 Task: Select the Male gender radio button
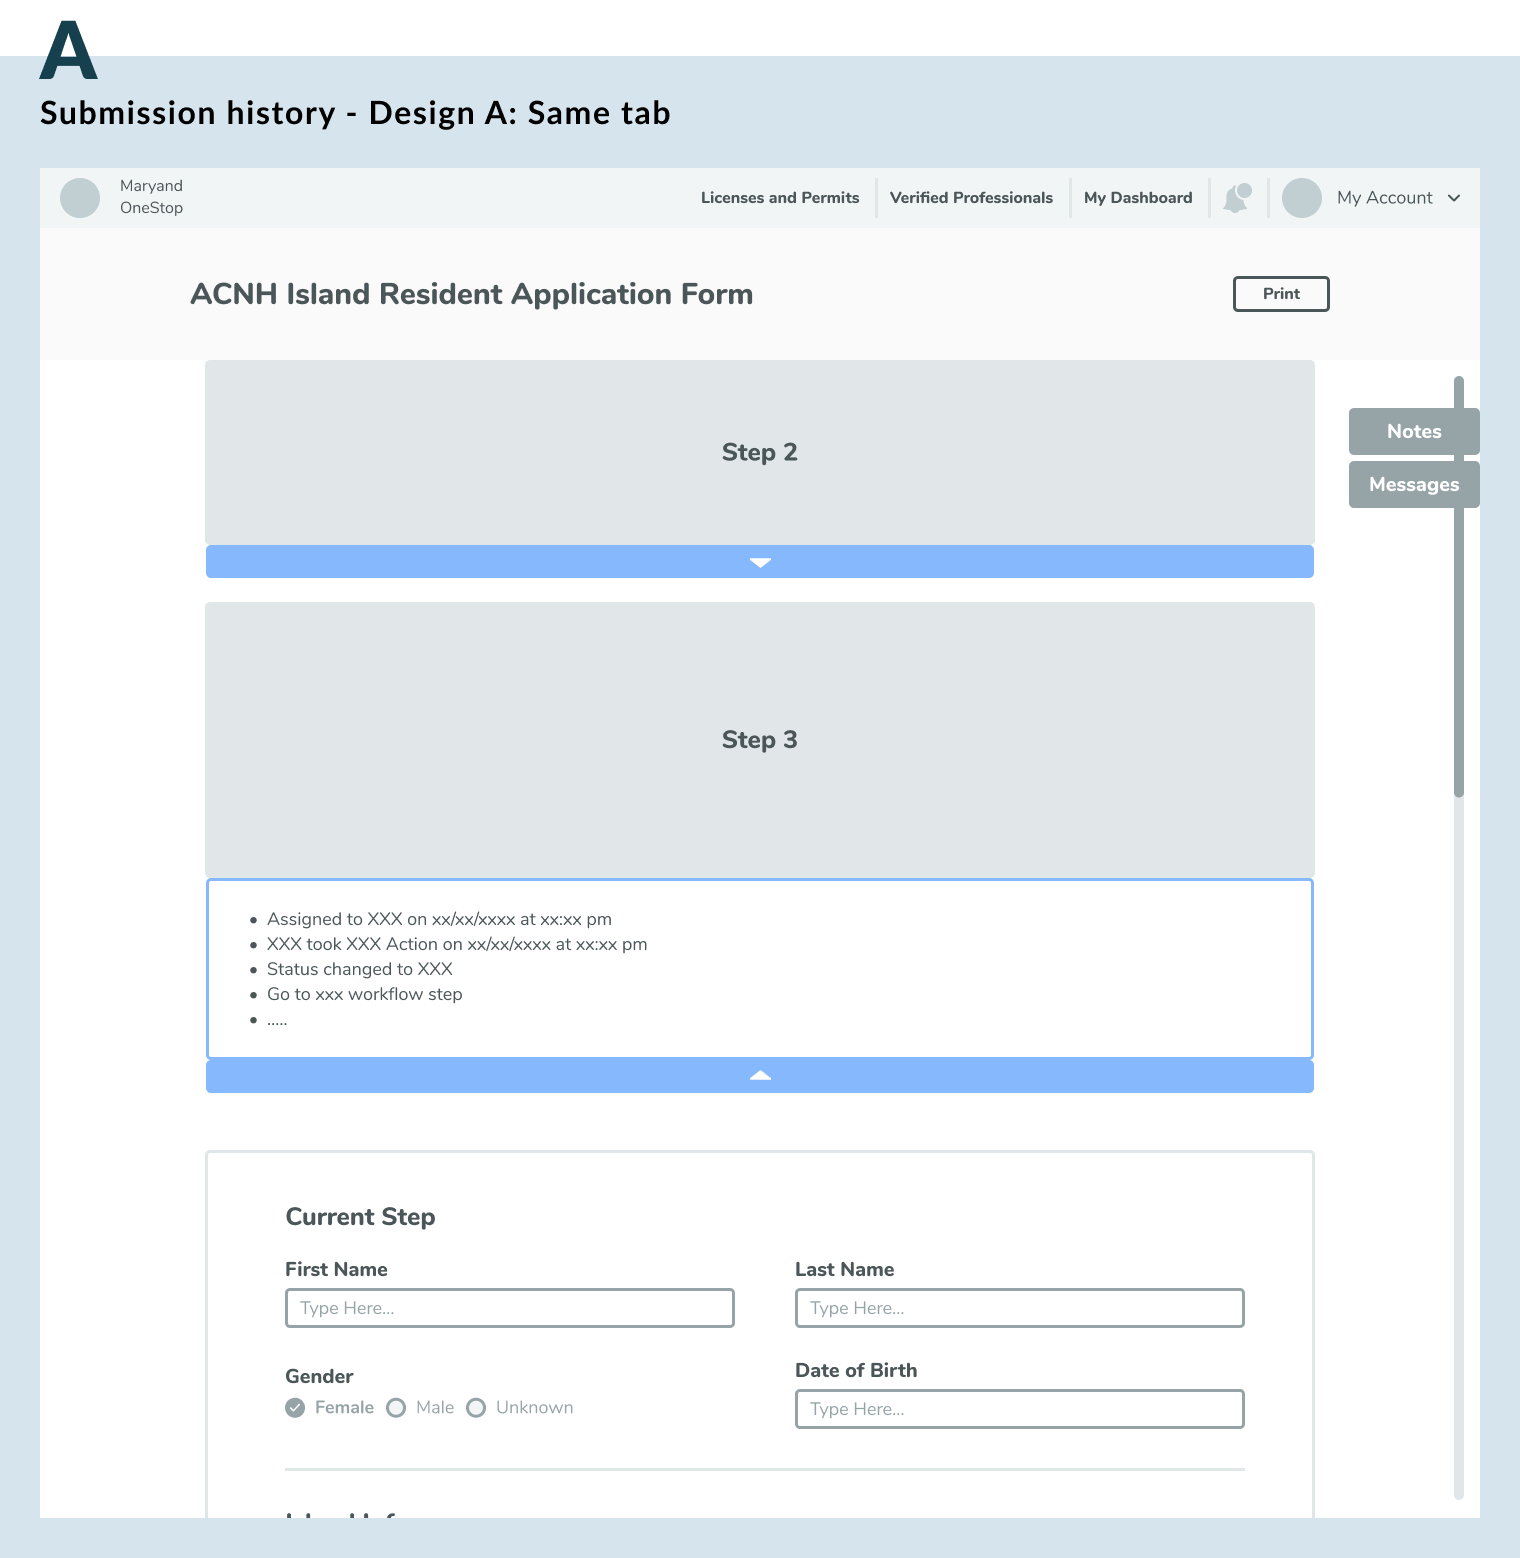pos(396,1408)
